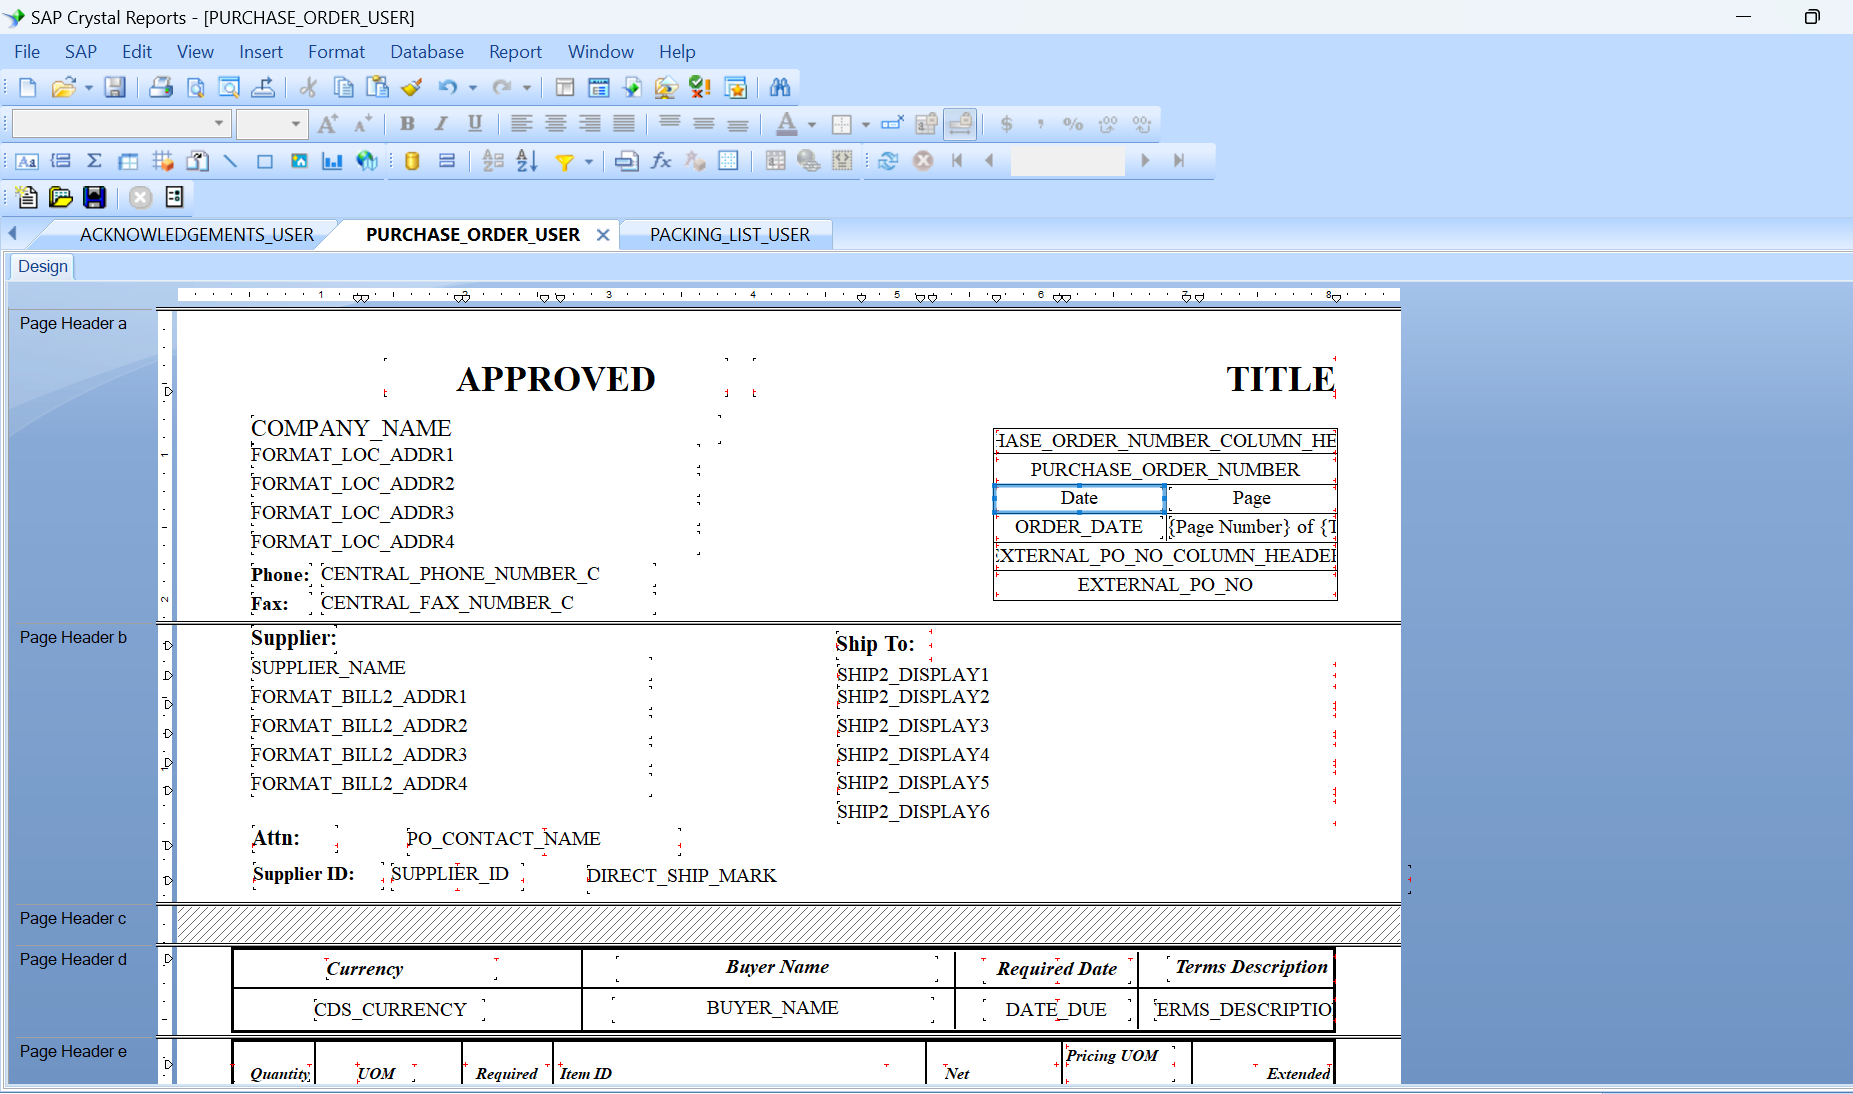Cut the selected object with the scissors icon
The image size is (1853, 1094).
[308, 88]
